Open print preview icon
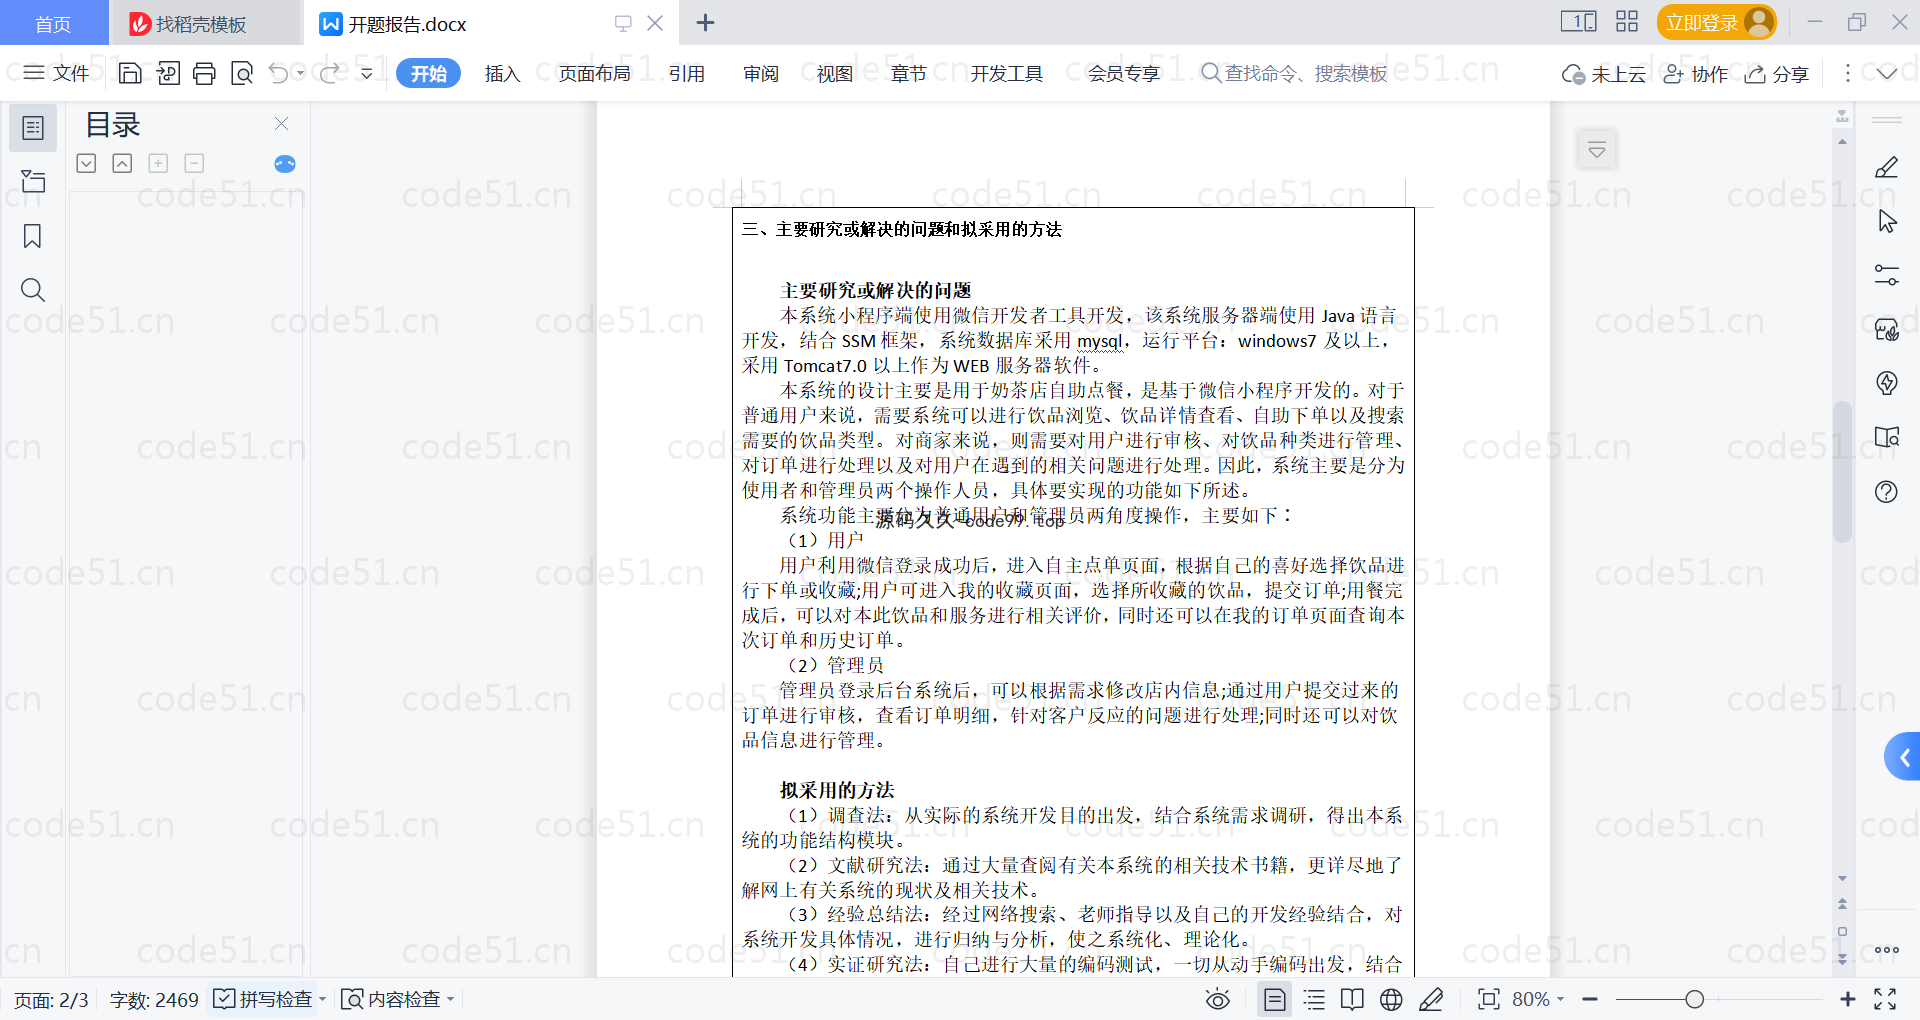Image resolution: width=1920 pixels, height=1020 pixels. click(x=241, y=73)
